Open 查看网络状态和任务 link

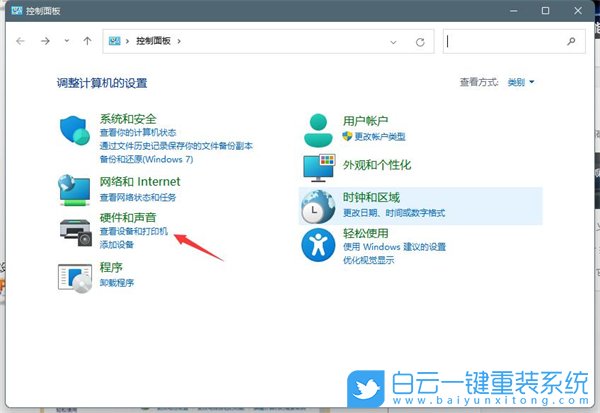[138, 198]
